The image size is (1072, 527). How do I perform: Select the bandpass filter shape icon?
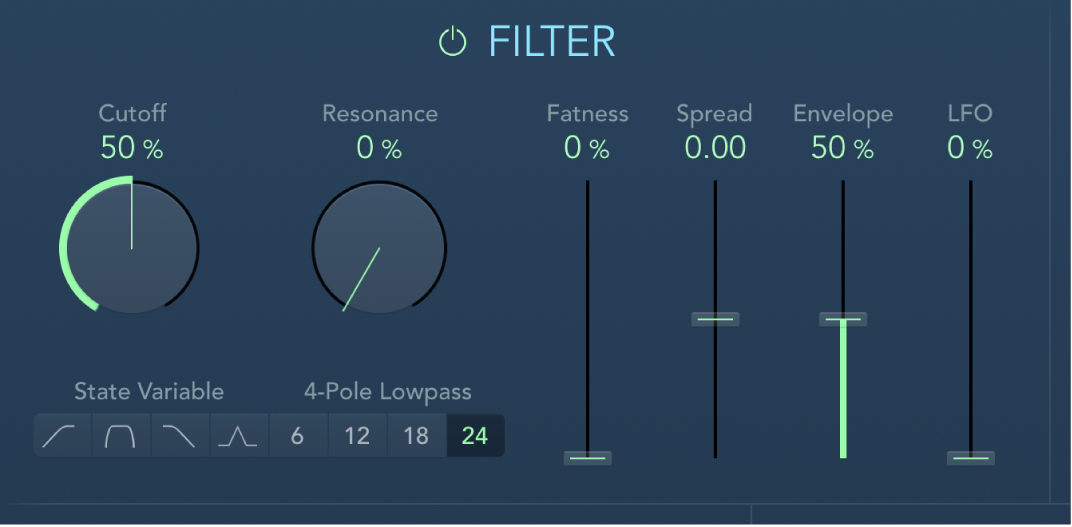pos(121,436)
